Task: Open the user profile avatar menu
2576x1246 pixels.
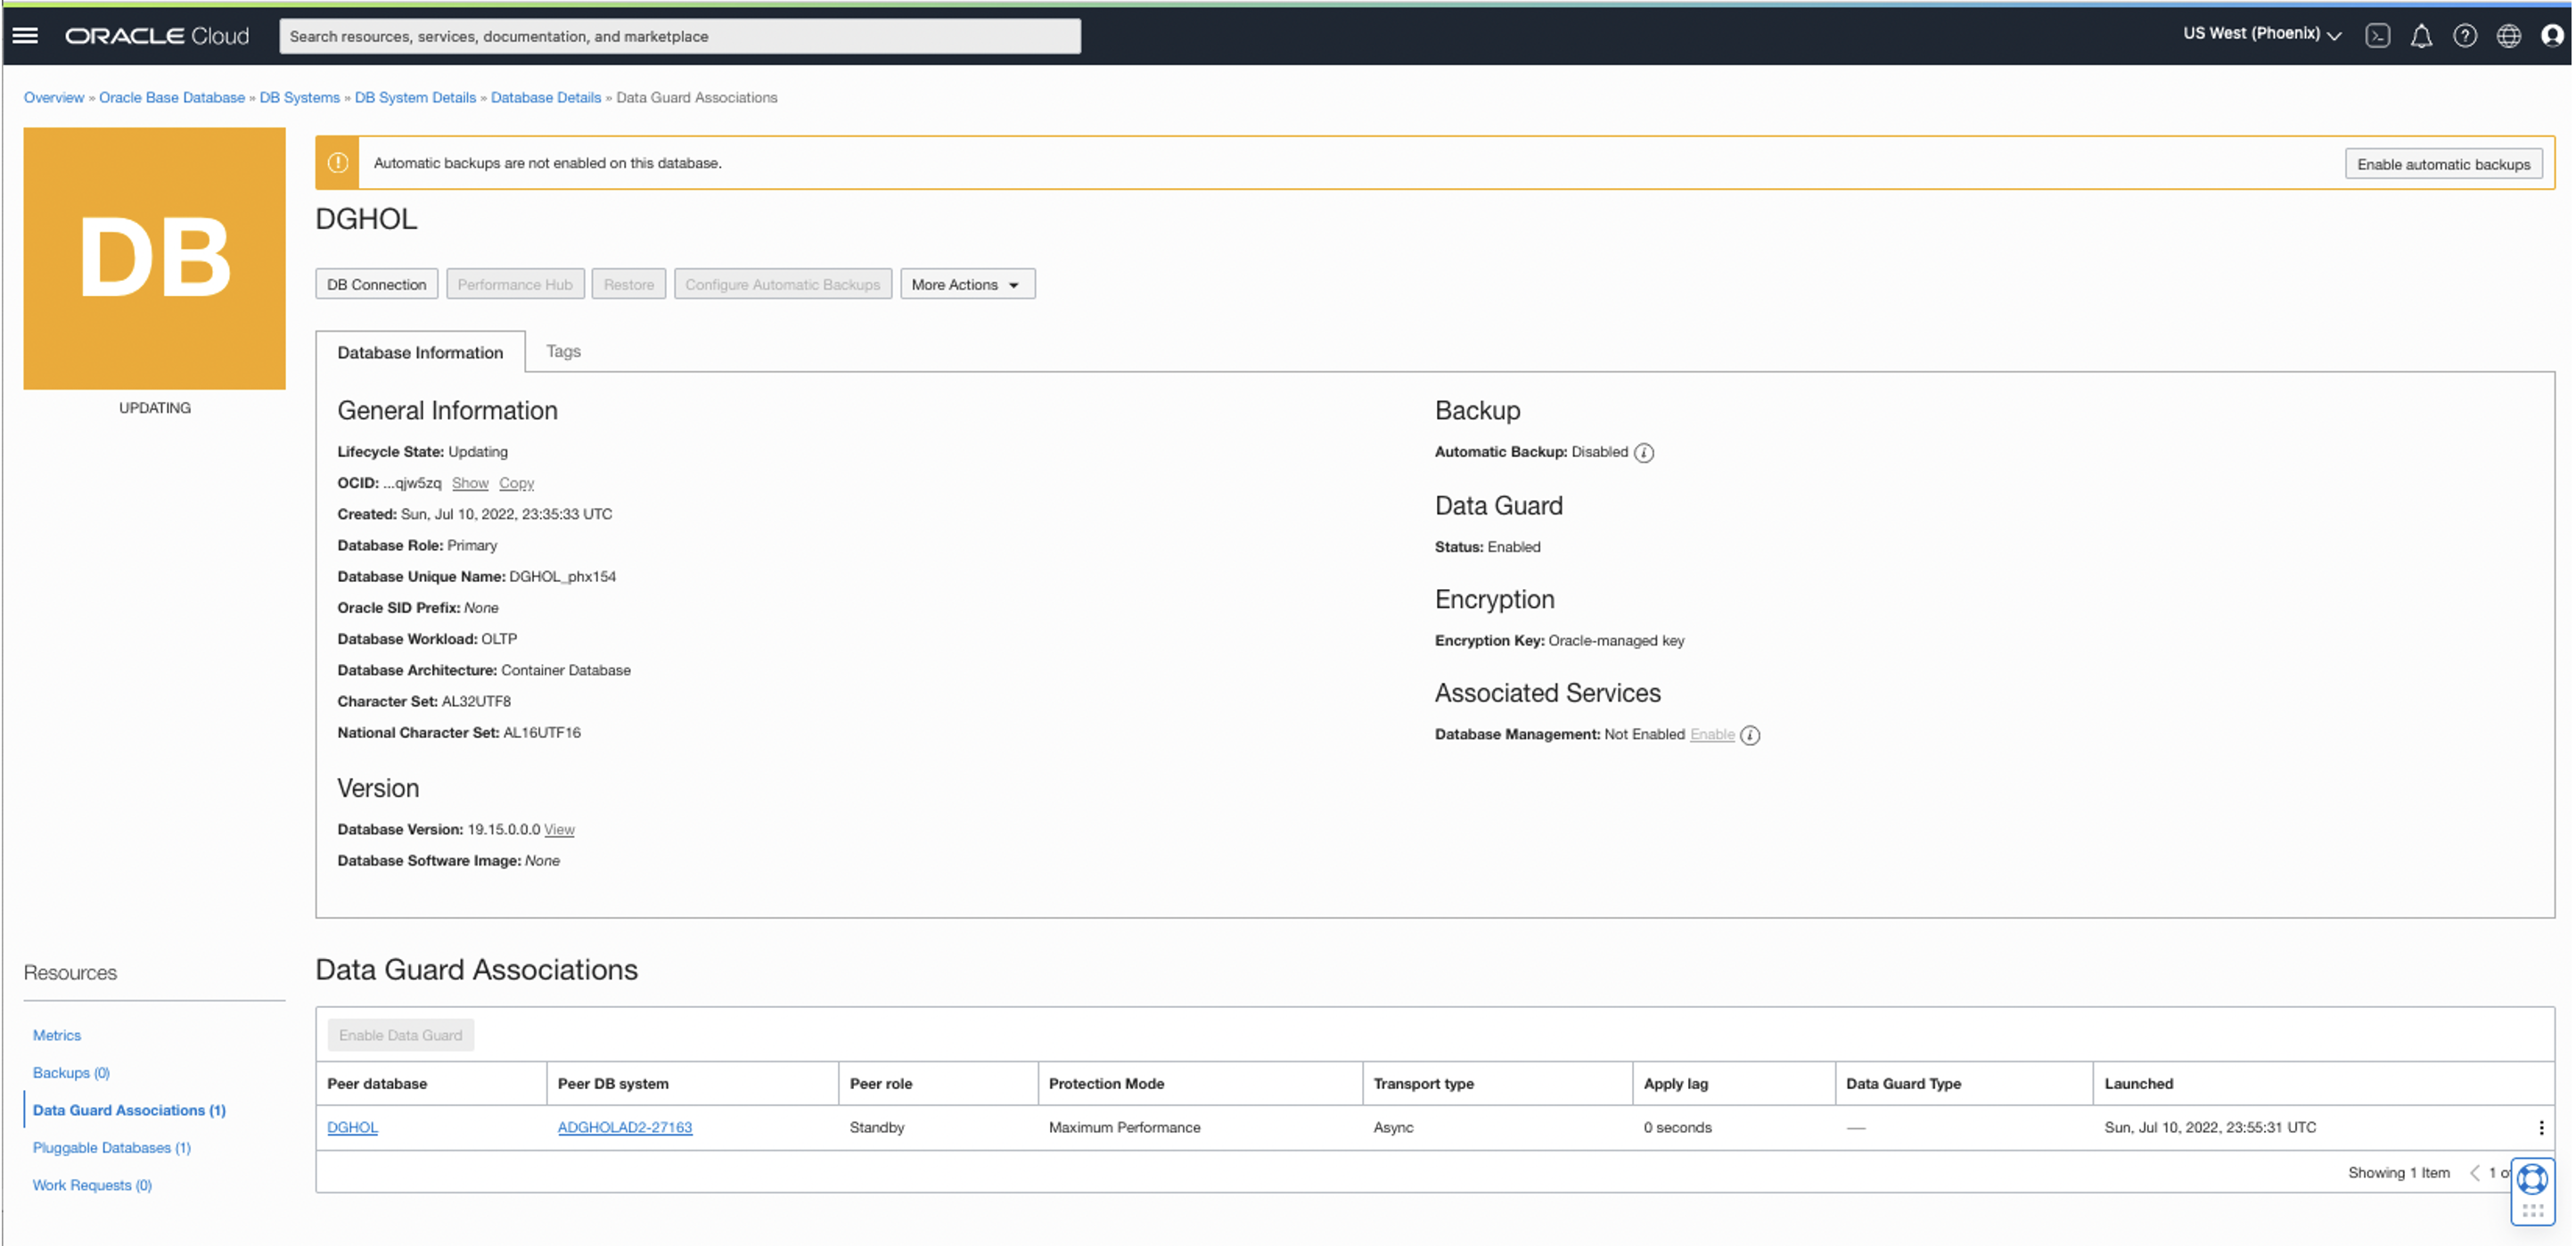Action: coord(2552,36)
